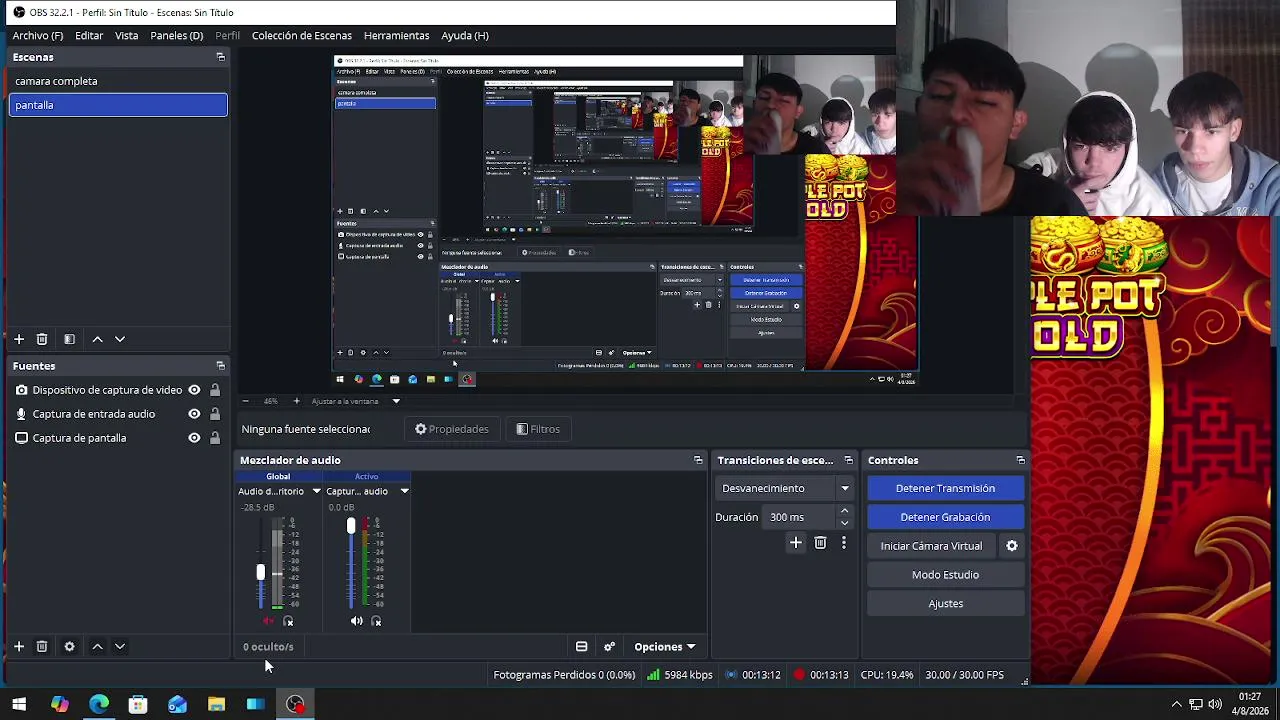Toggle visibility of Captura de entrada audio

[x=194, y=414]
